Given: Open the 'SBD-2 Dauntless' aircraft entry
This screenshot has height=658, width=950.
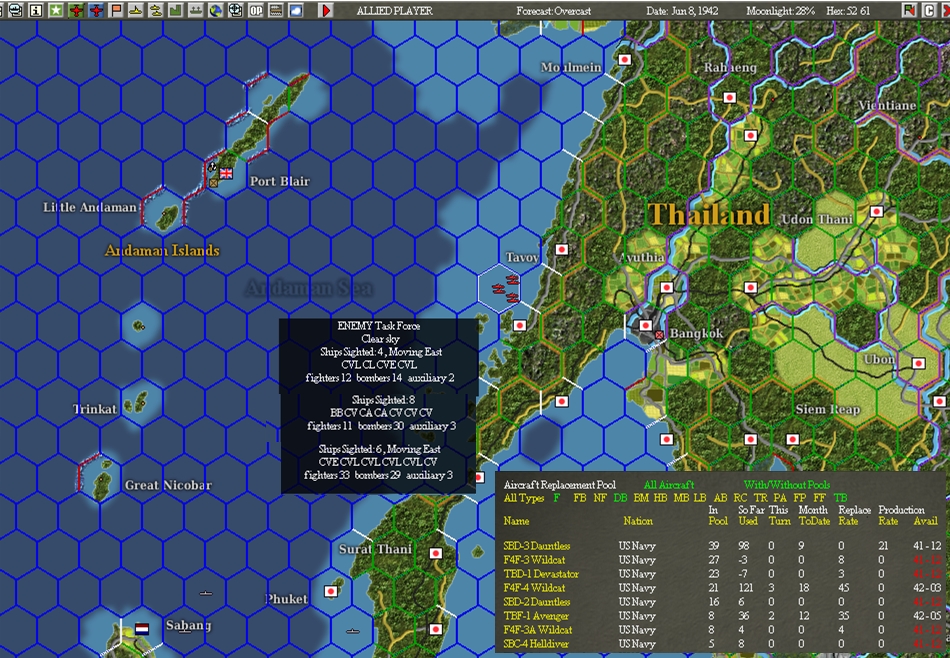Looking at the screenshot, I should click(x=537, y=602).
